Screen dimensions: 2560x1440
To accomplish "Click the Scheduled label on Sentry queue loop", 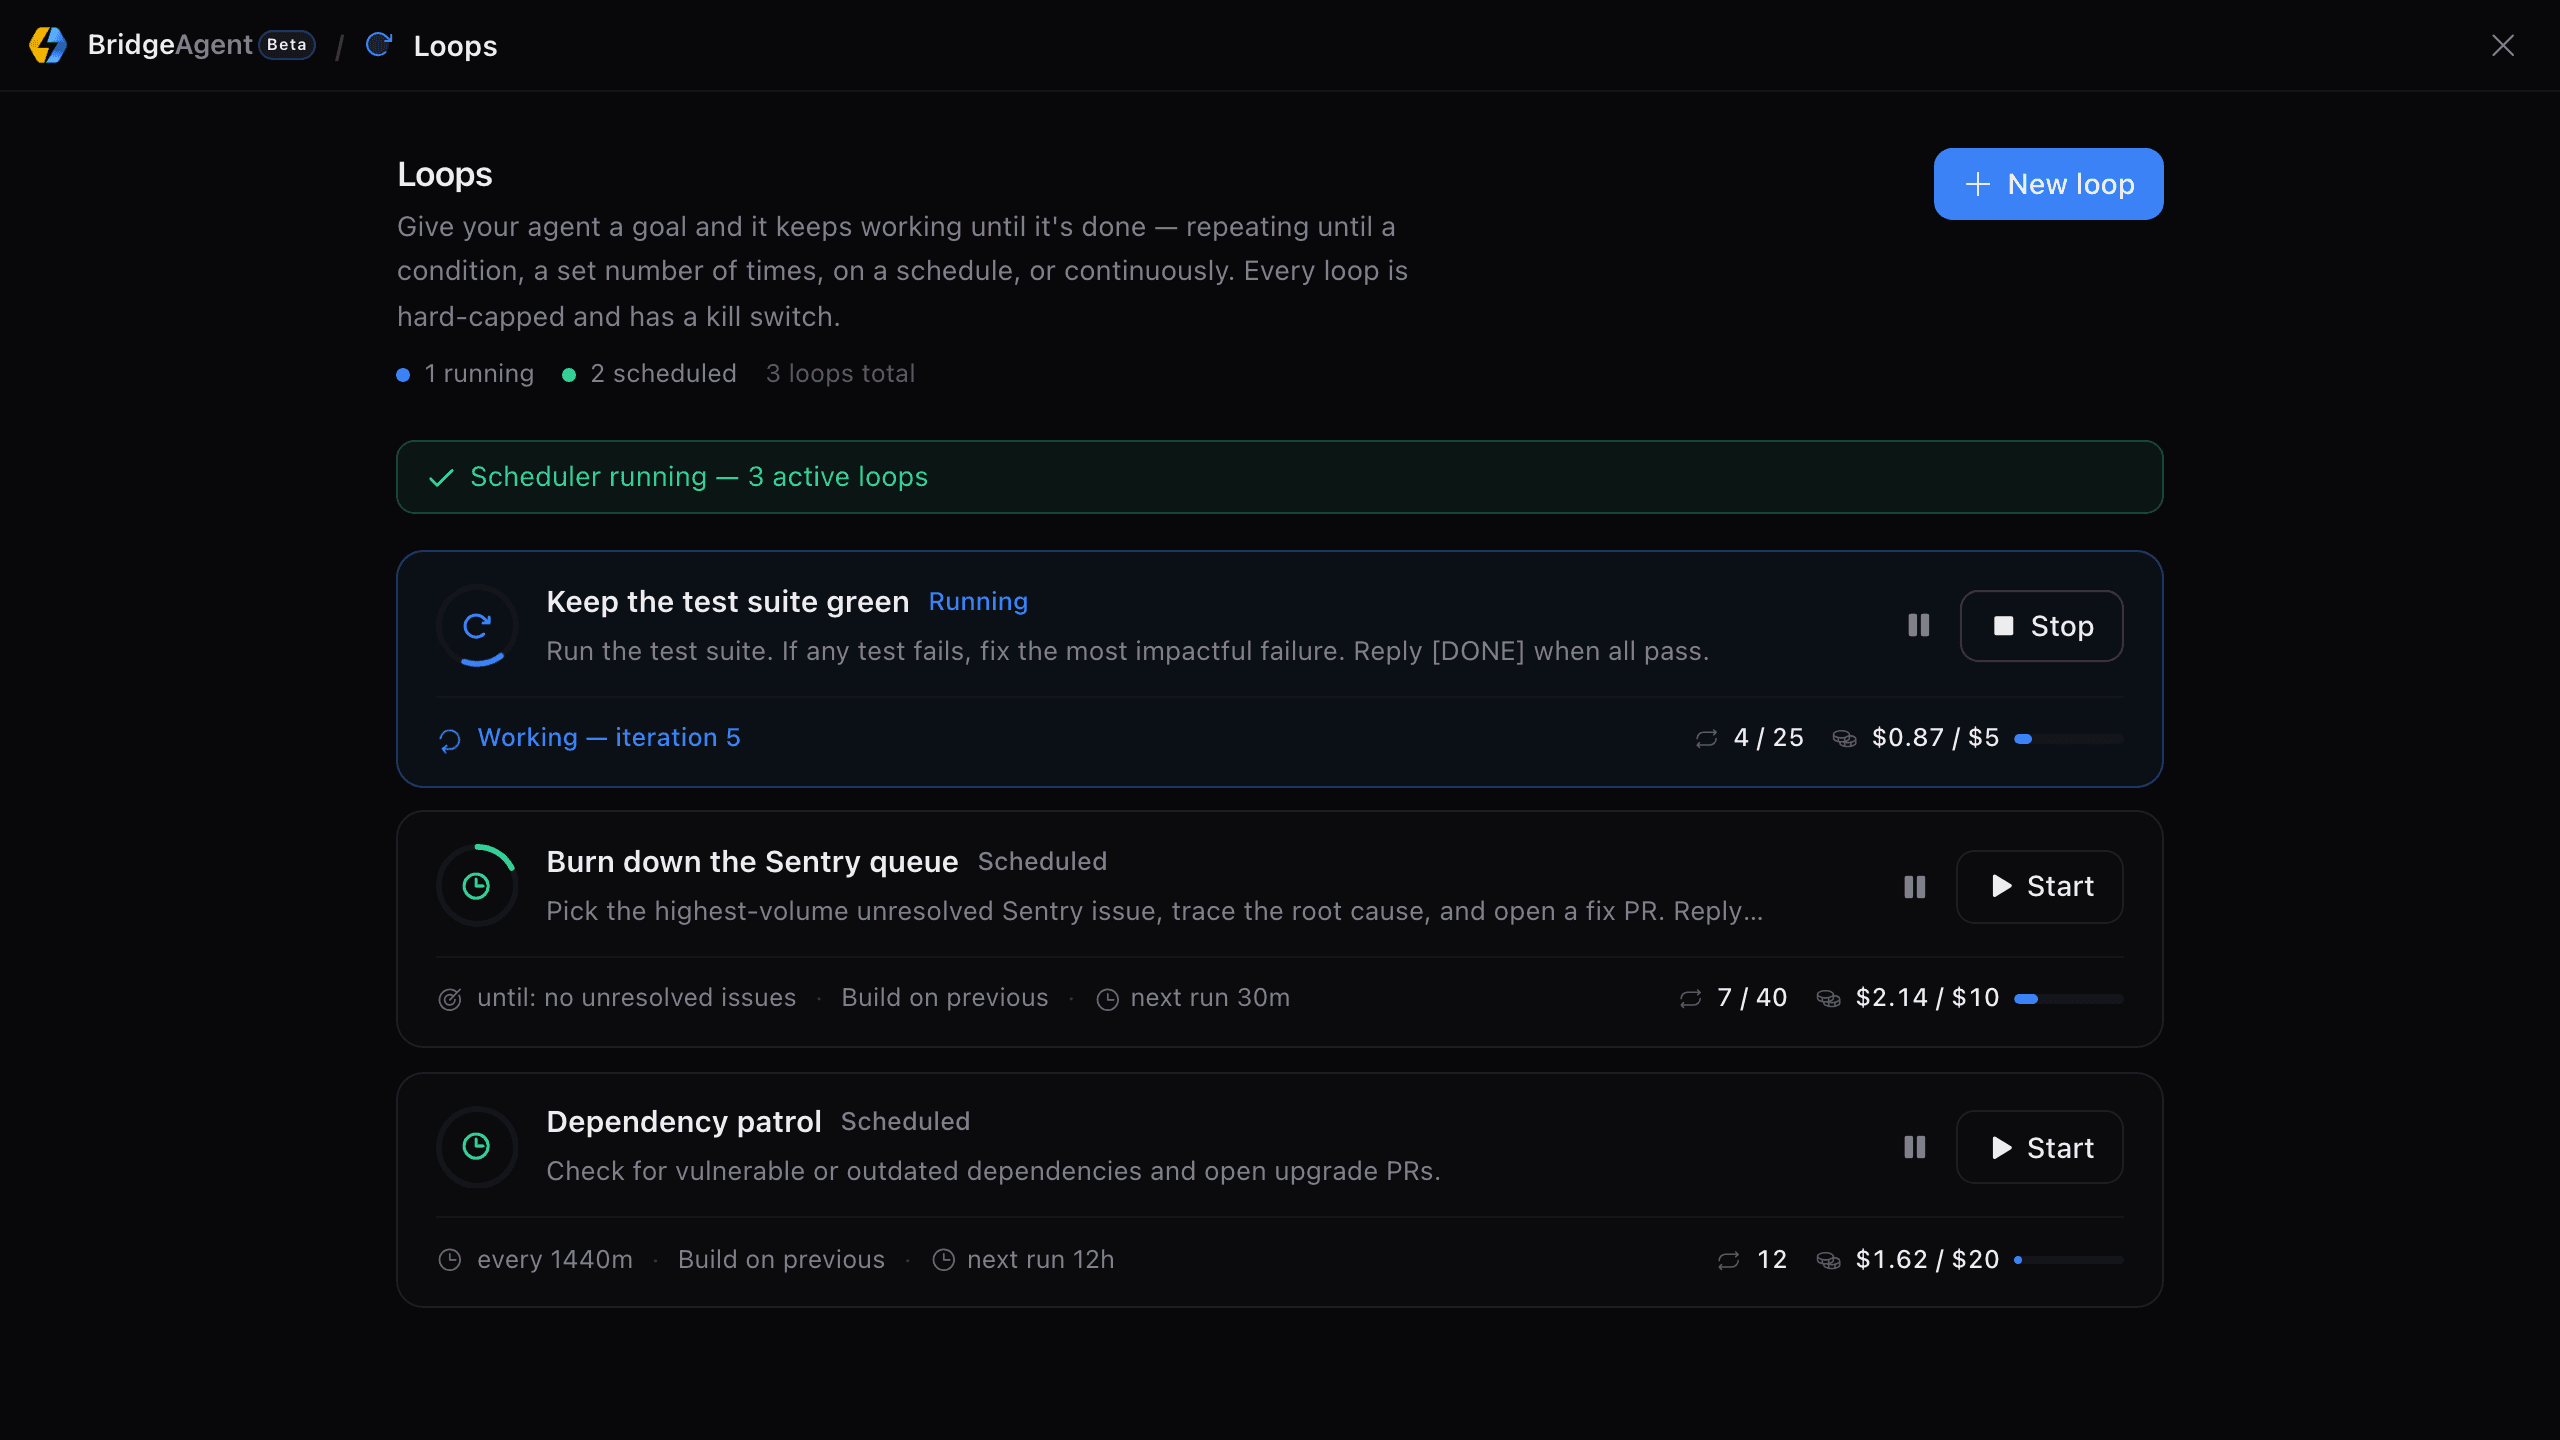I will 1042,862.
